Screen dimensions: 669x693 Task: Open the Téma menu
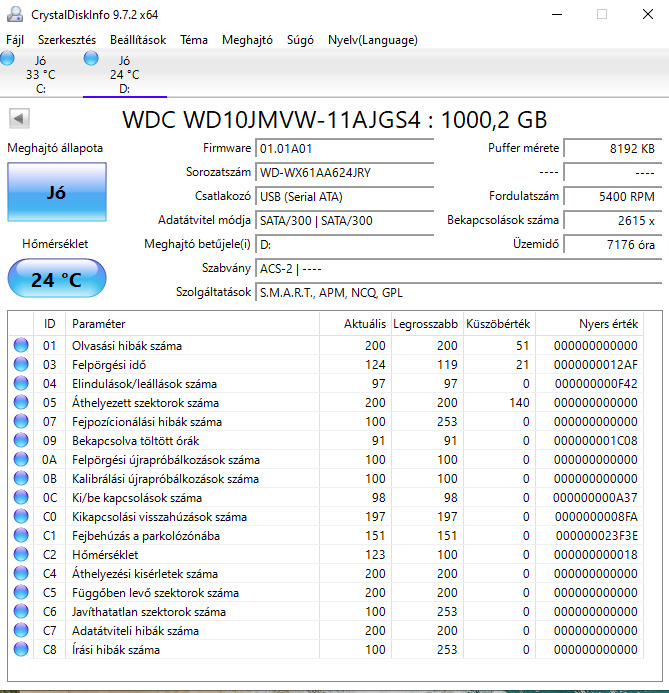[194, 40]
